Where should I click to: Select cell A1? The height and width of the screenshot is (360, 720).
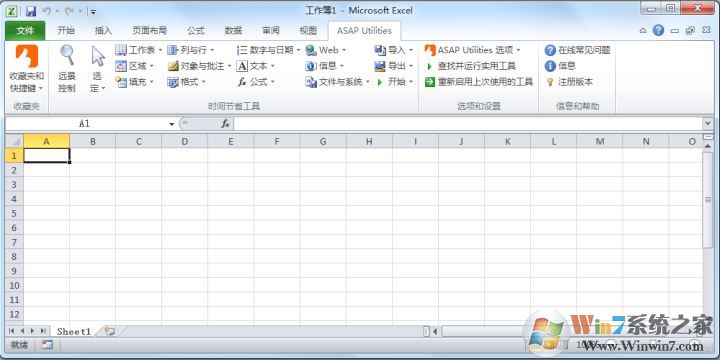pyautogui.click(x=46, y=155)
